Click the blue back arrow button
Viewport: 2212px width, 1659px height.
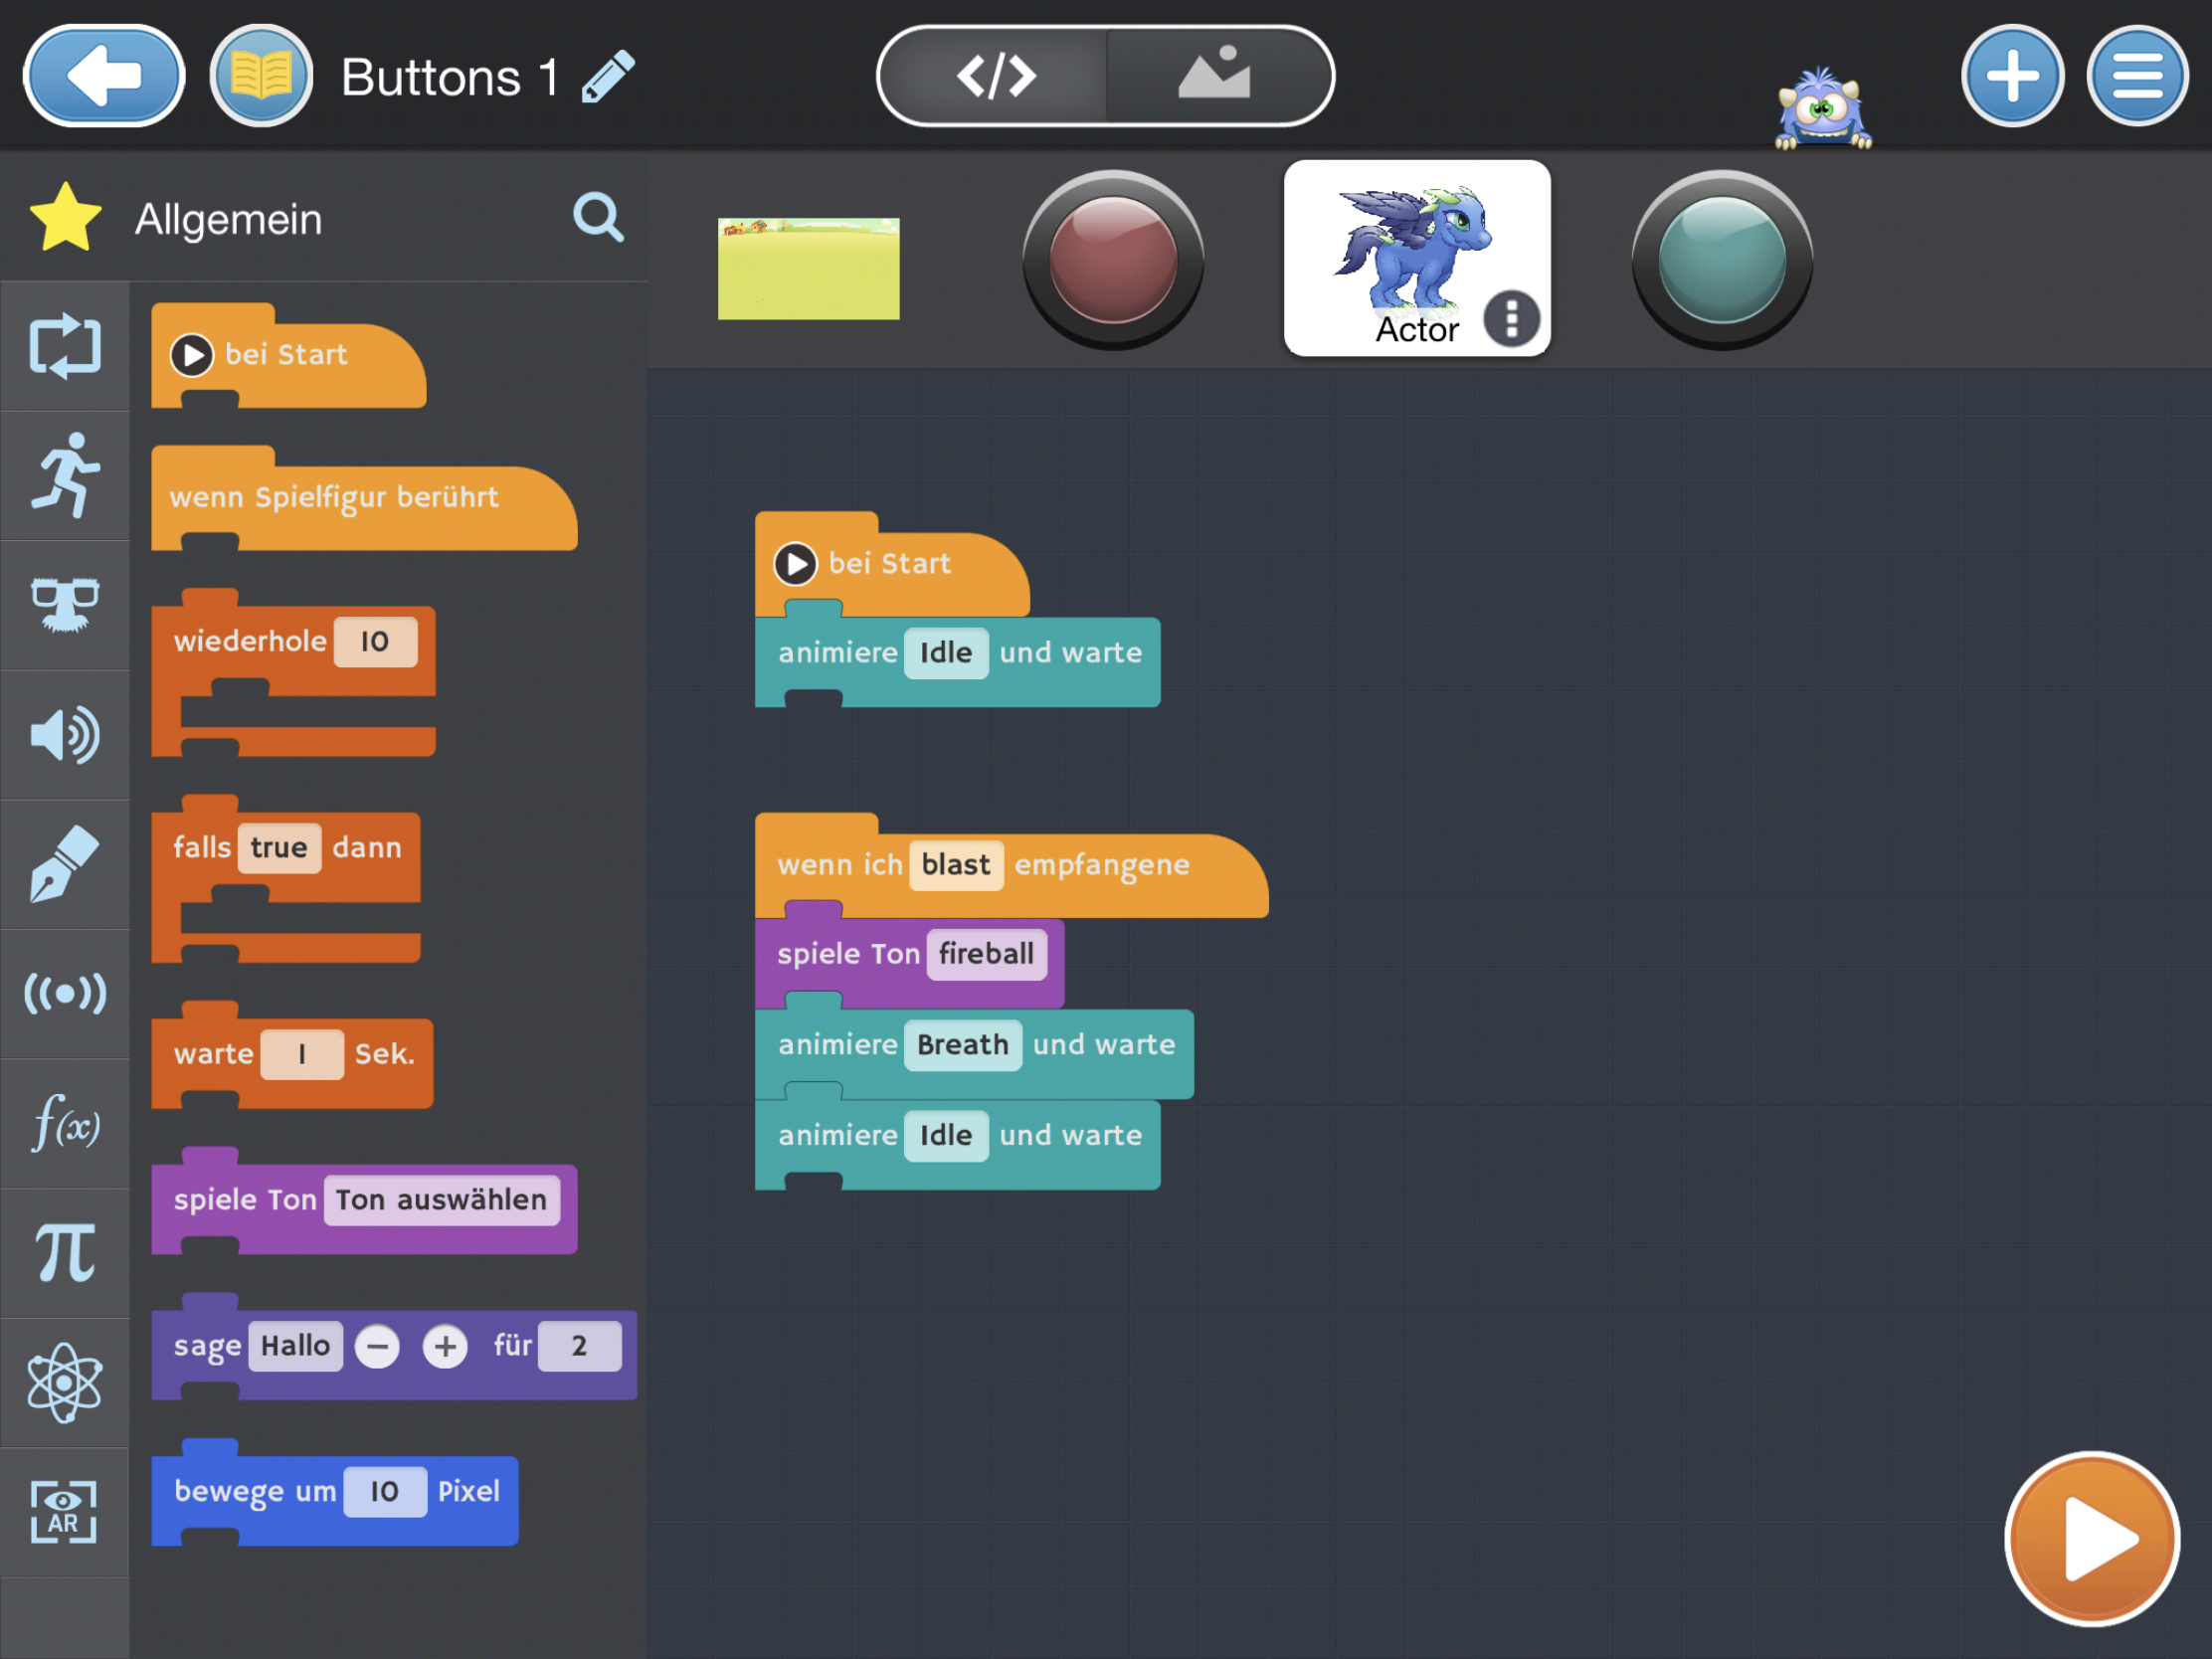105,76
